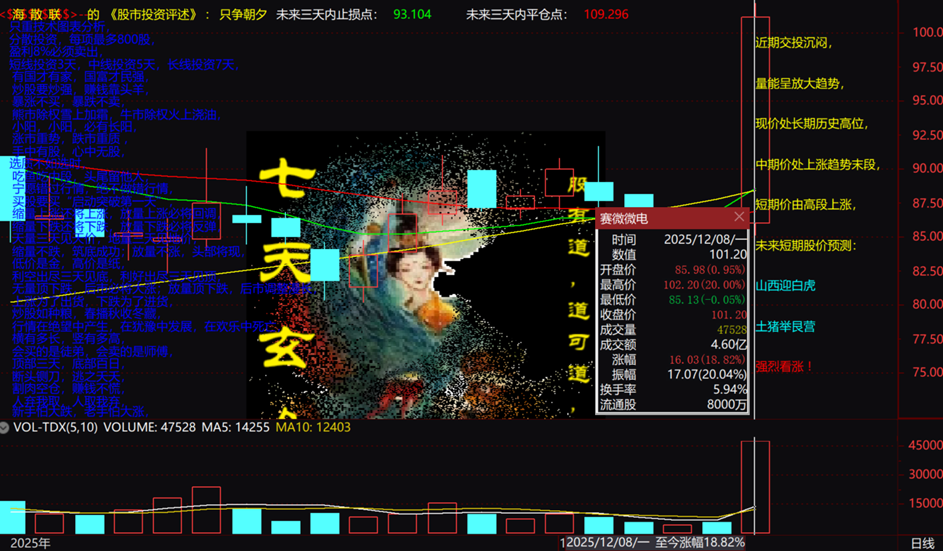The image size is (949, 551).
Task: Click the 92.50 price axis label
Action: pyautogui.click(x=927, y=134)
